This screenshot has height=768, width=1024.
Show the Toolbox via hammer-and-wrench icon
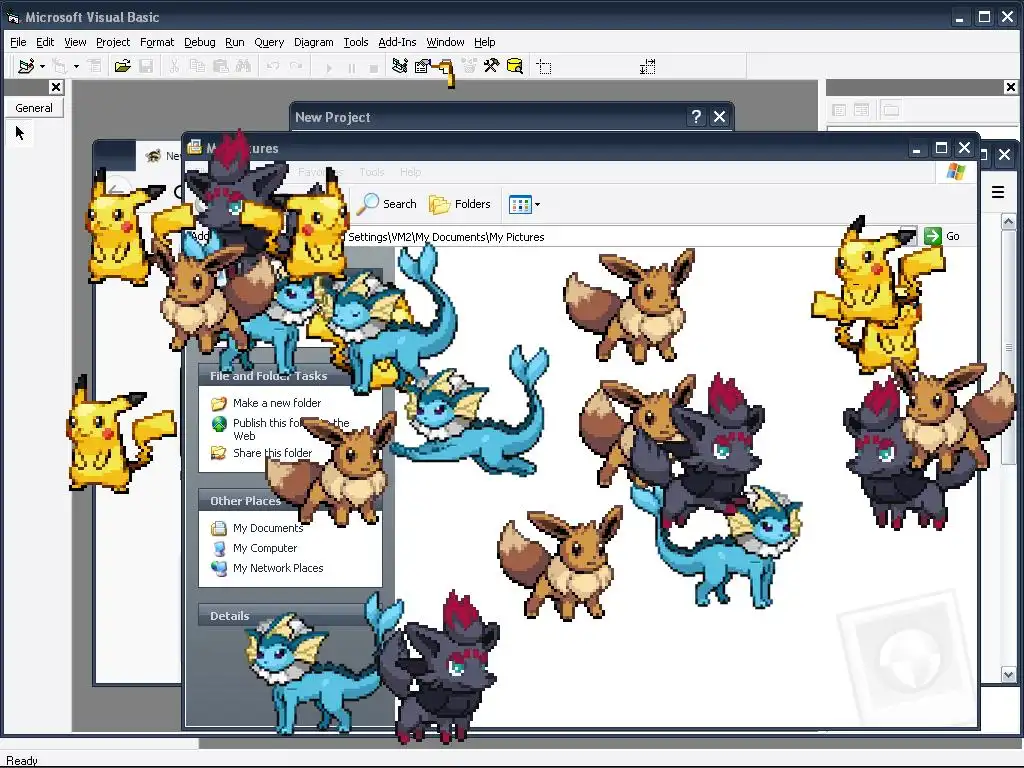point(491,66)
